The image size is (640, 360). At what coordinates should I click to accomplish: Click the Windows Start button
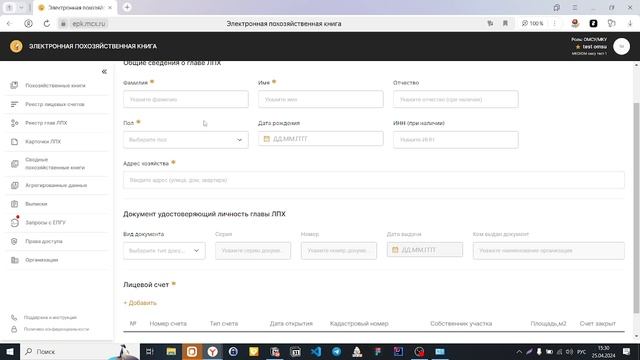point(9,351)
